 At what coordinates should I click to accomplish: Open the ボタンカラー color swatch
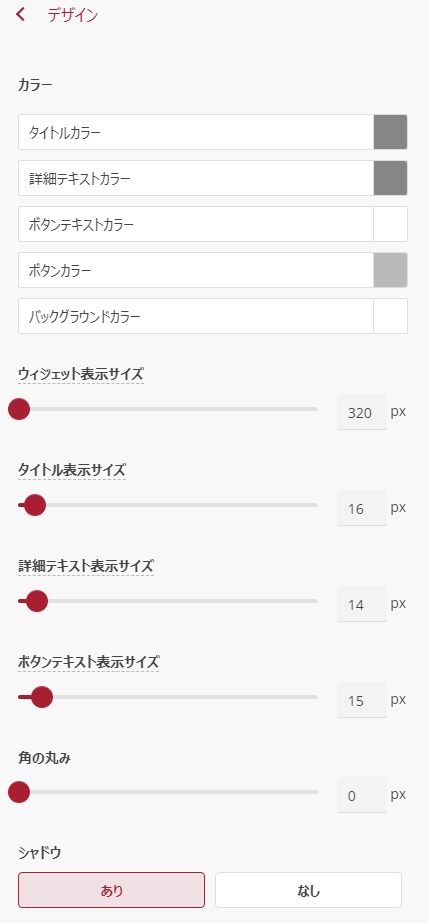point(390,270)
